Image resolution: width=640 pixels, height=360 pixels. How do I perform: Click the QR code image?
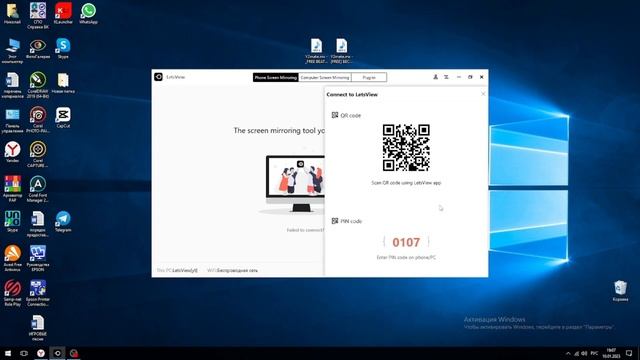coord(406,147)
